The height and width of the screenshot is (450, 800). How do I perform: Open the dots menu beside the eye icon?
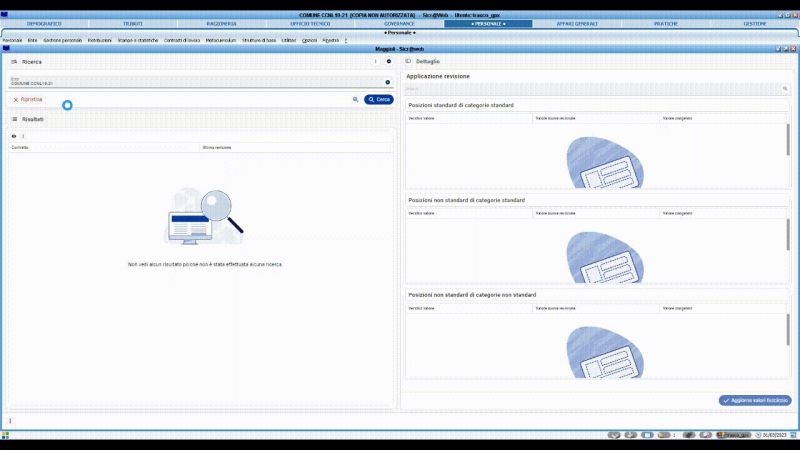pyautogui.click(x=23, y=136)
